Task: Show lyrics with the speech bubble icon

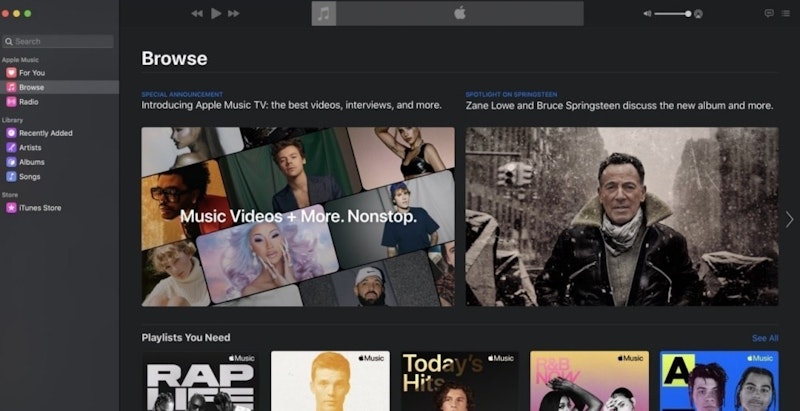Action: click(x=769, y=14)
